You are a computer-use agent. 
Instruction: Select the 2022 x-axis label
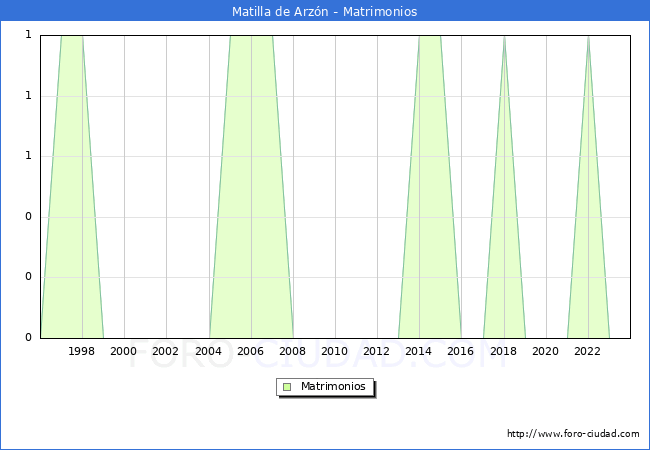click(587, 351)
